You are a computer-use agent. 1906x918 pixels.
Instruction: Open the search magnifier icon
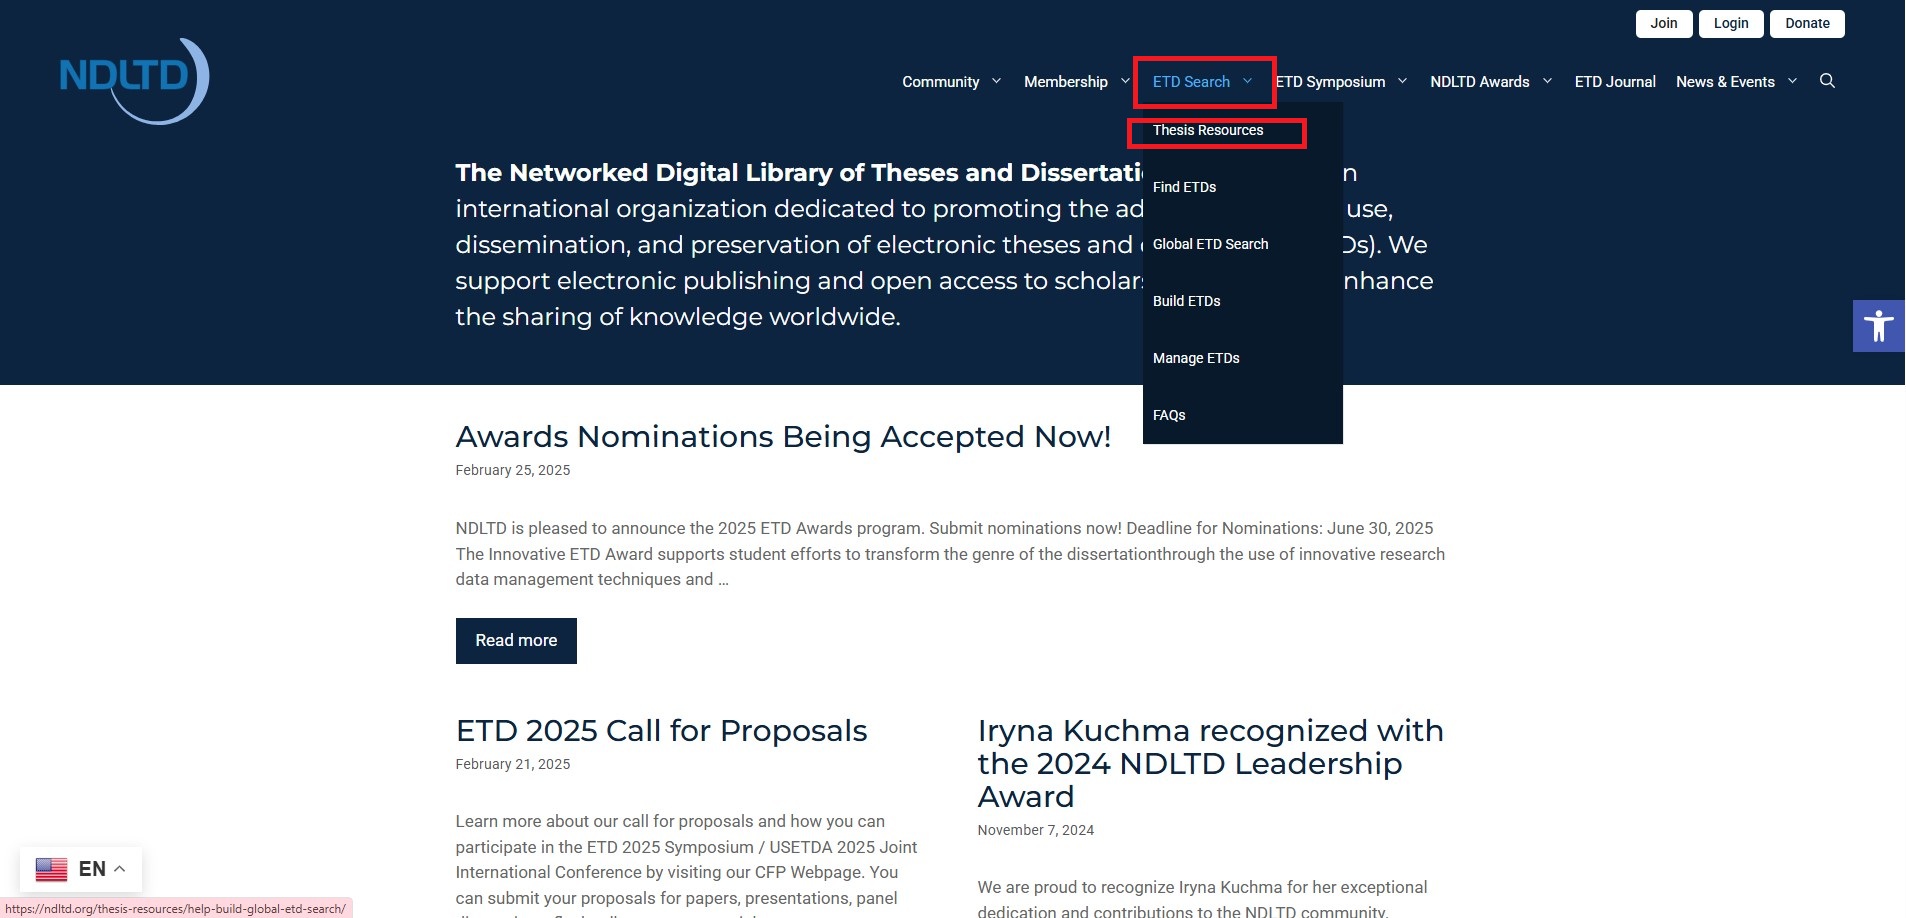tap(1827, 81)
